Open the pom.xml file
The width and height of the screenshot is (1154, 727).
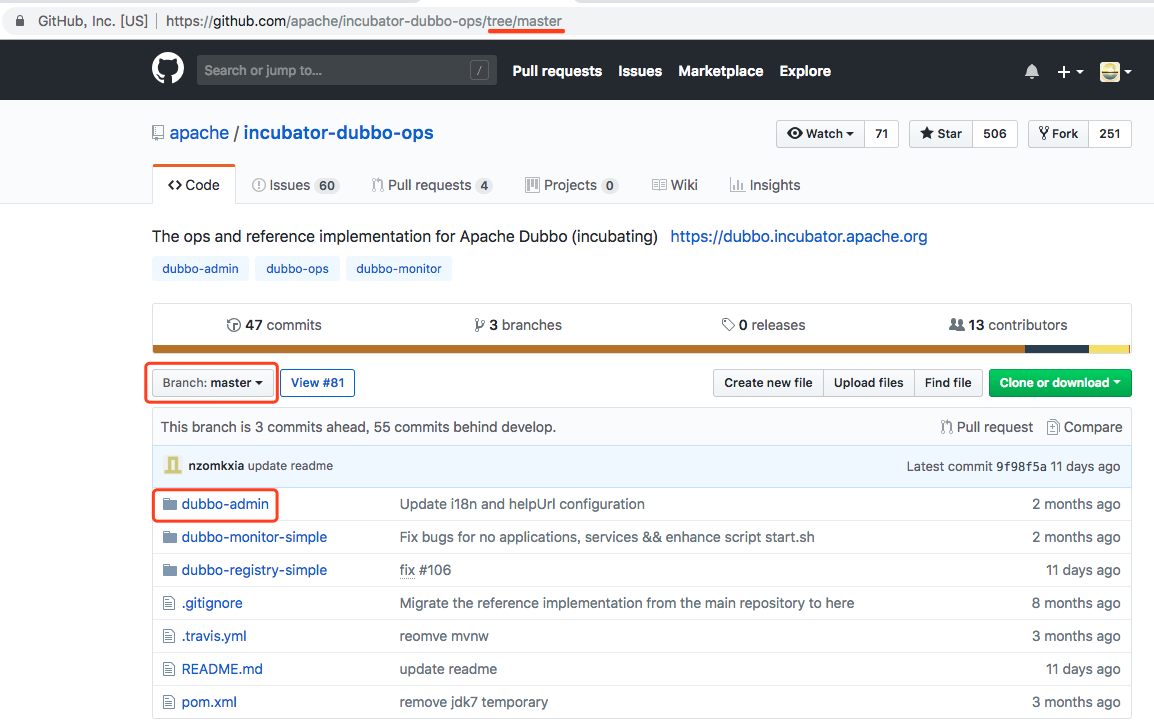209,702
